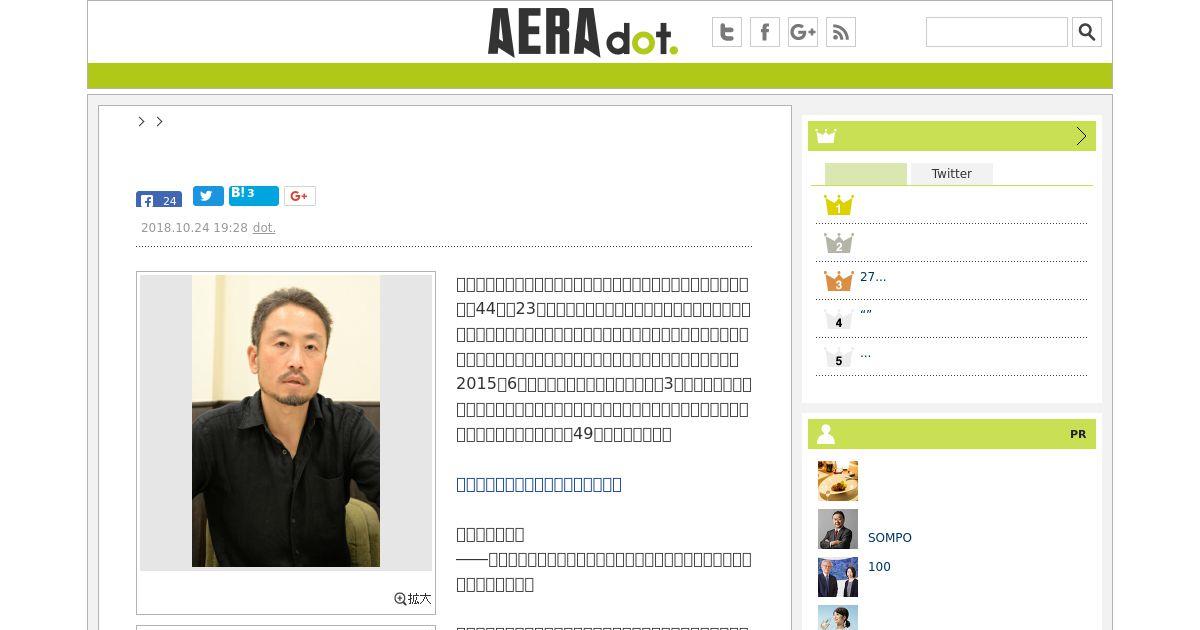The image size is (1200, 630).
Task: Open the blue related link in the article
Action: (x=539, y=484)
